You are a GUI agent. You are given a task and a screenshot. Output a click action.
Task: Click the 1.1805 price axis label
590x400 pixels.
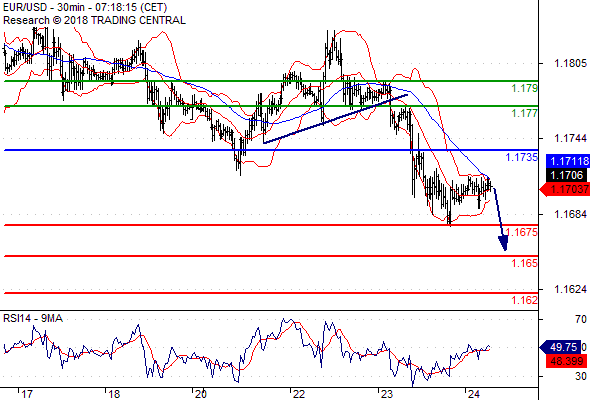point(570,63)
